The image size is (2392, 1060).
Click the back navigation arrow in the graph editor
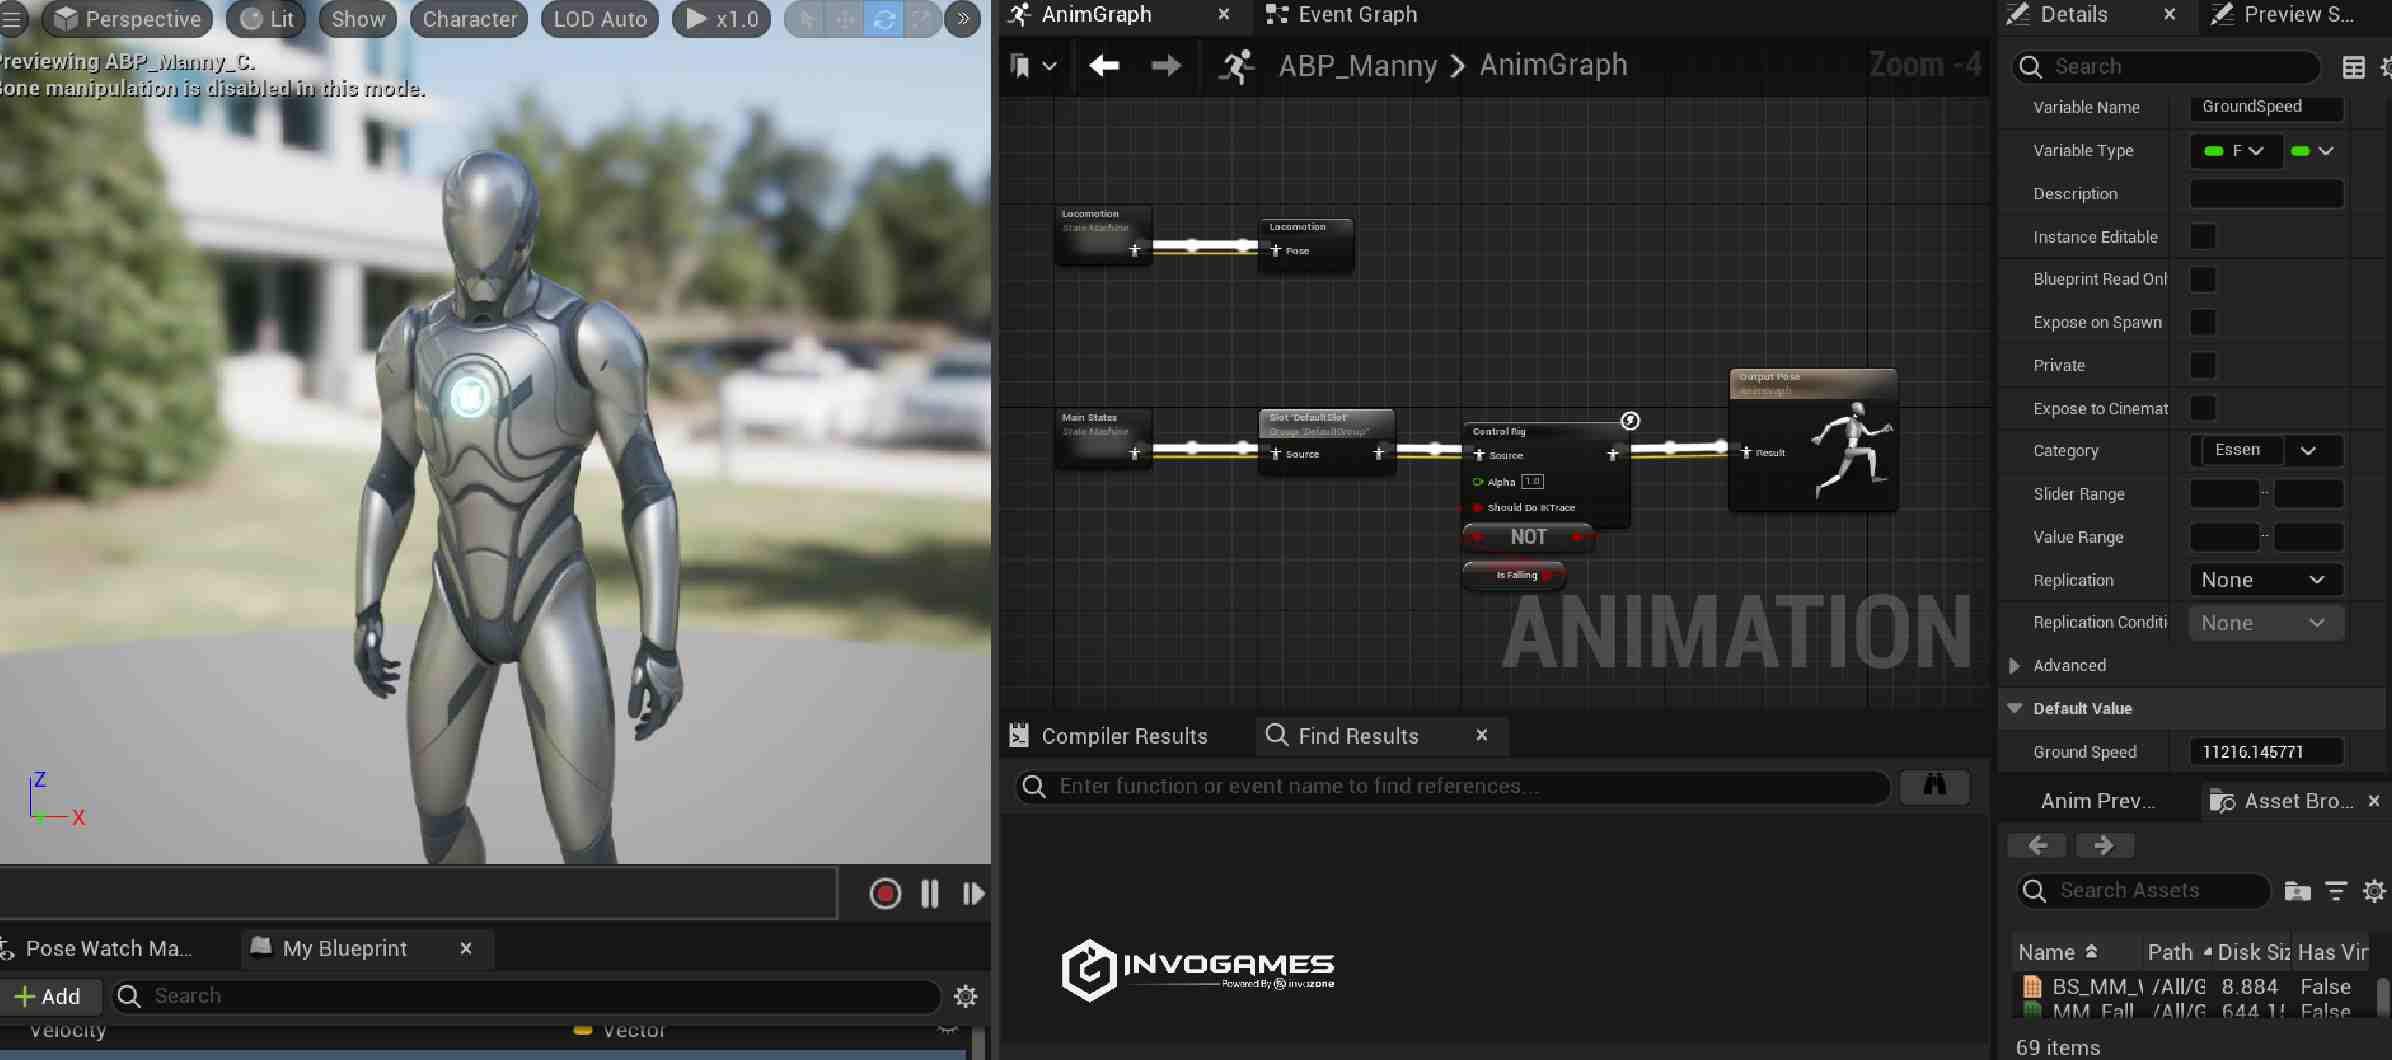coord(1103,65)
